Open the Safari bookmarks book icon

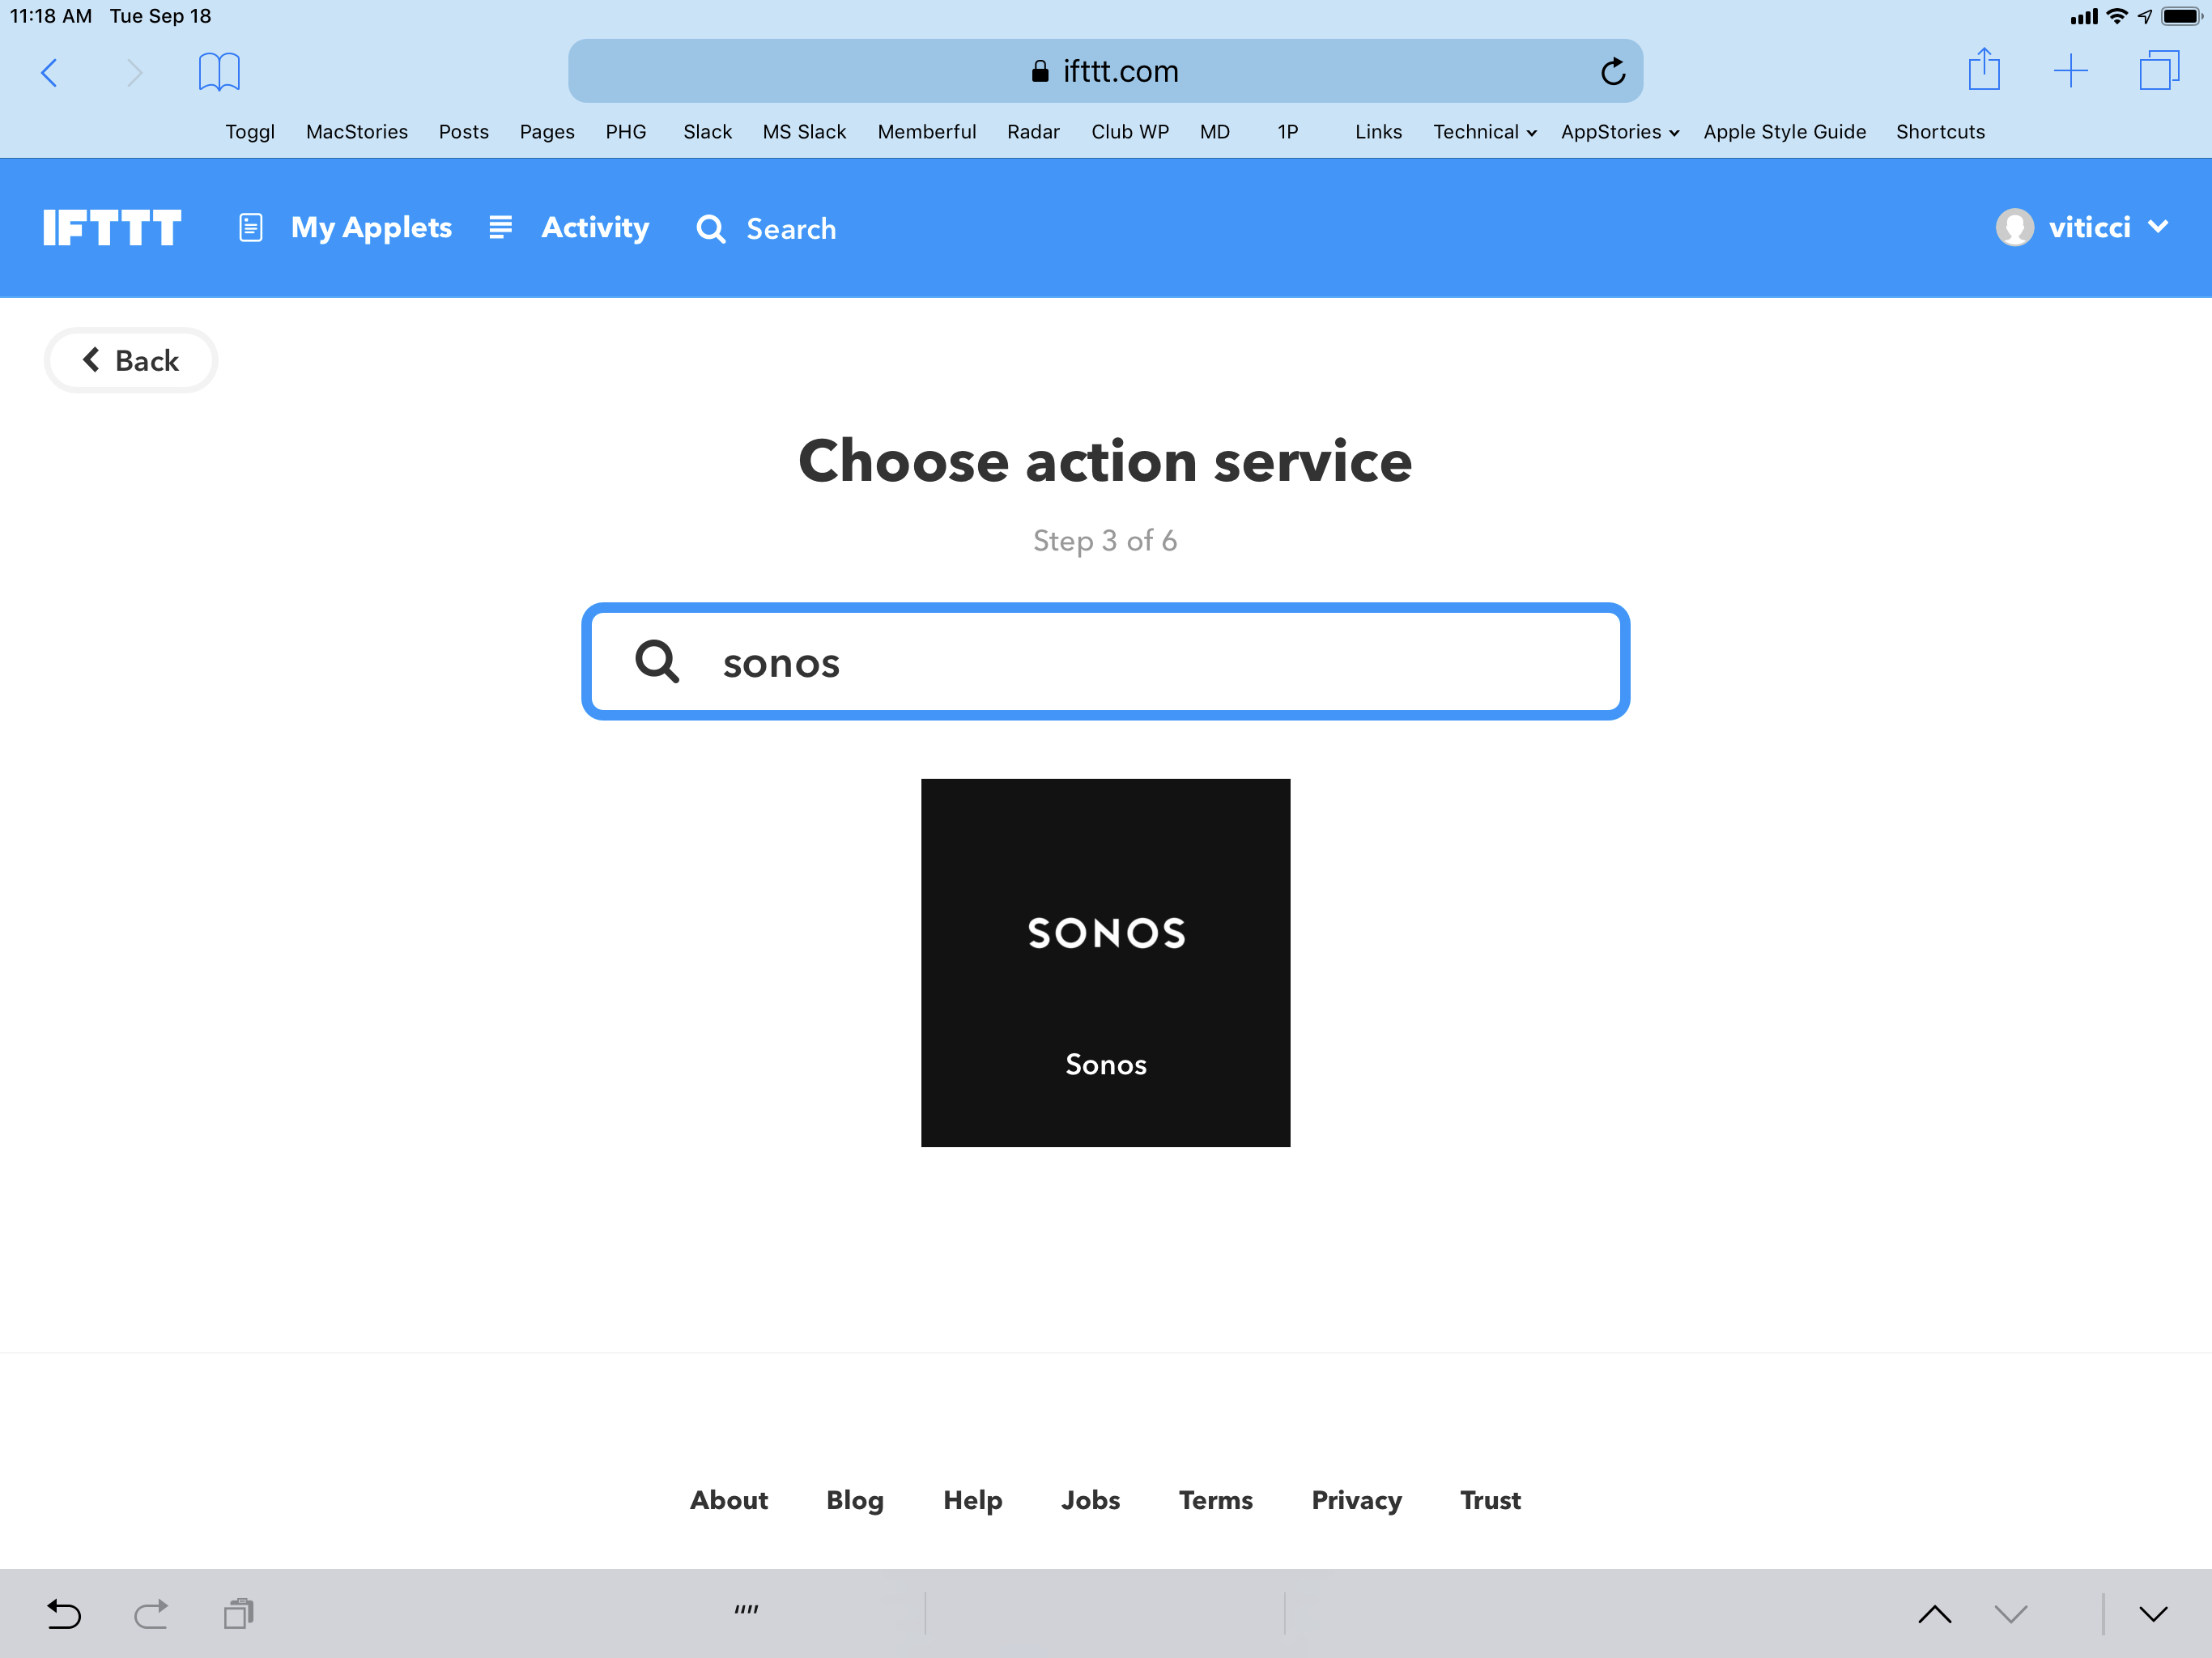[x=219, y=72]
